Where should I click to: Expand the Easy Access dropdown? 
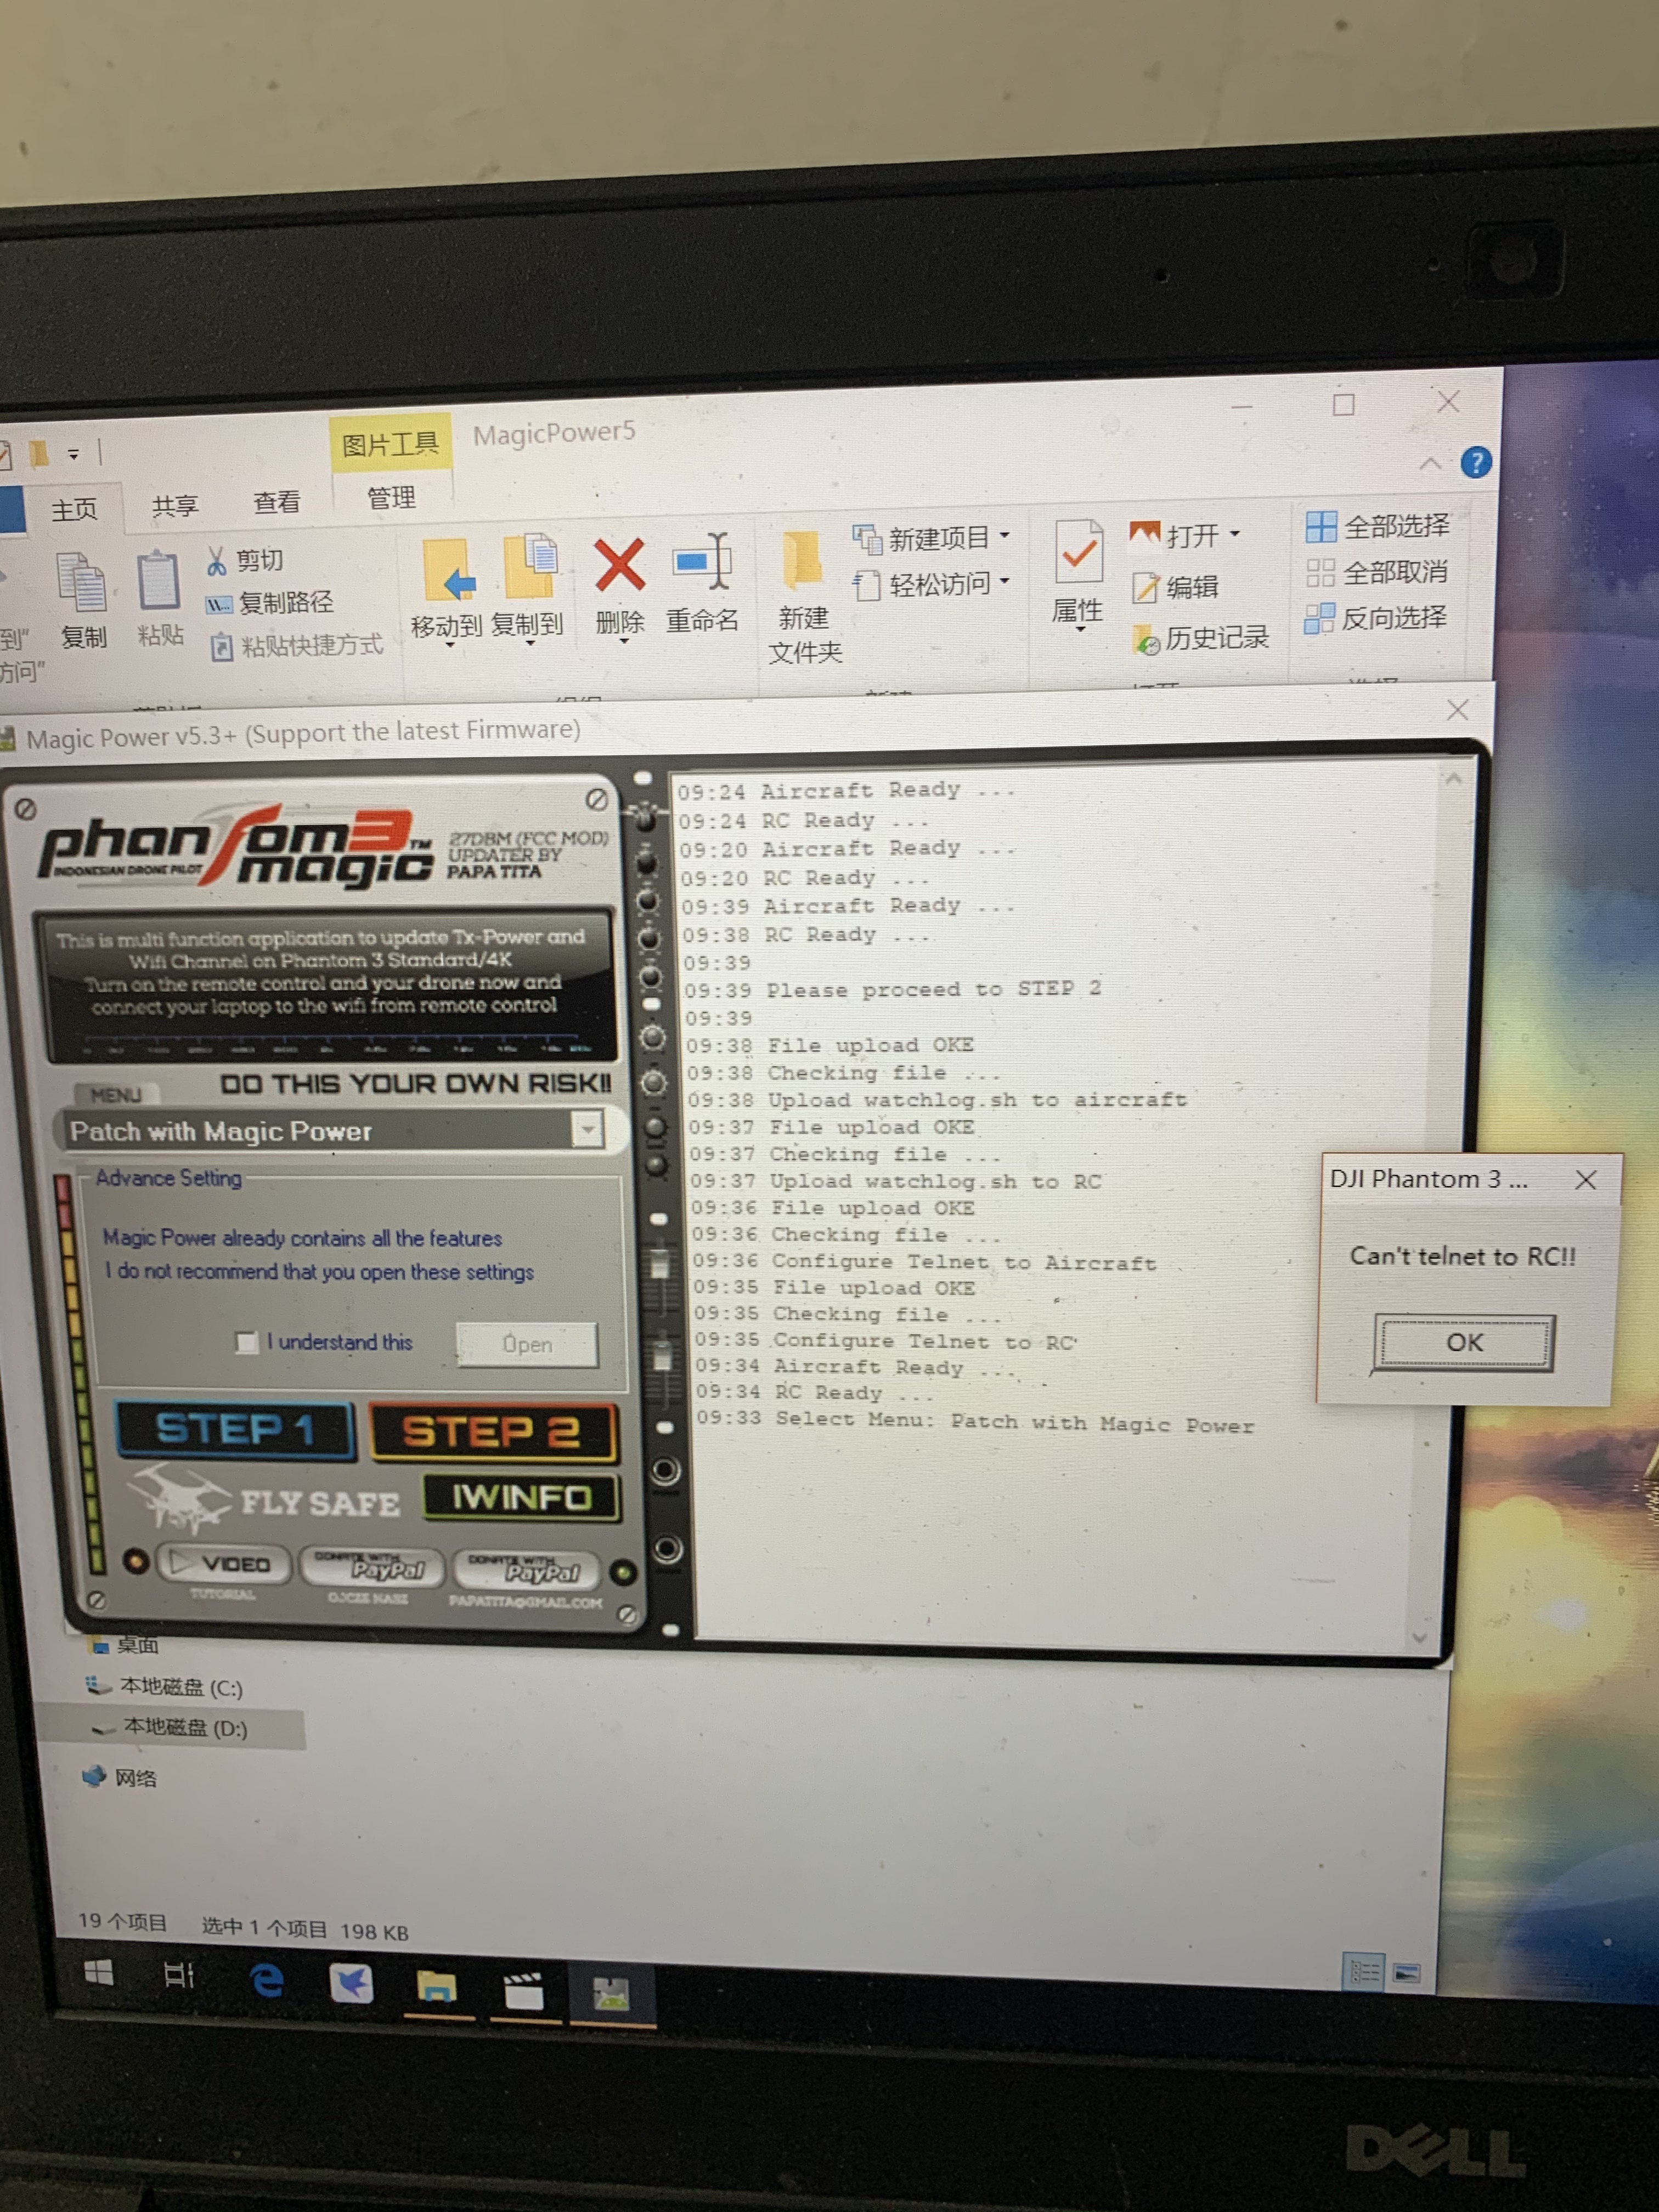(x=1004, y=581)
